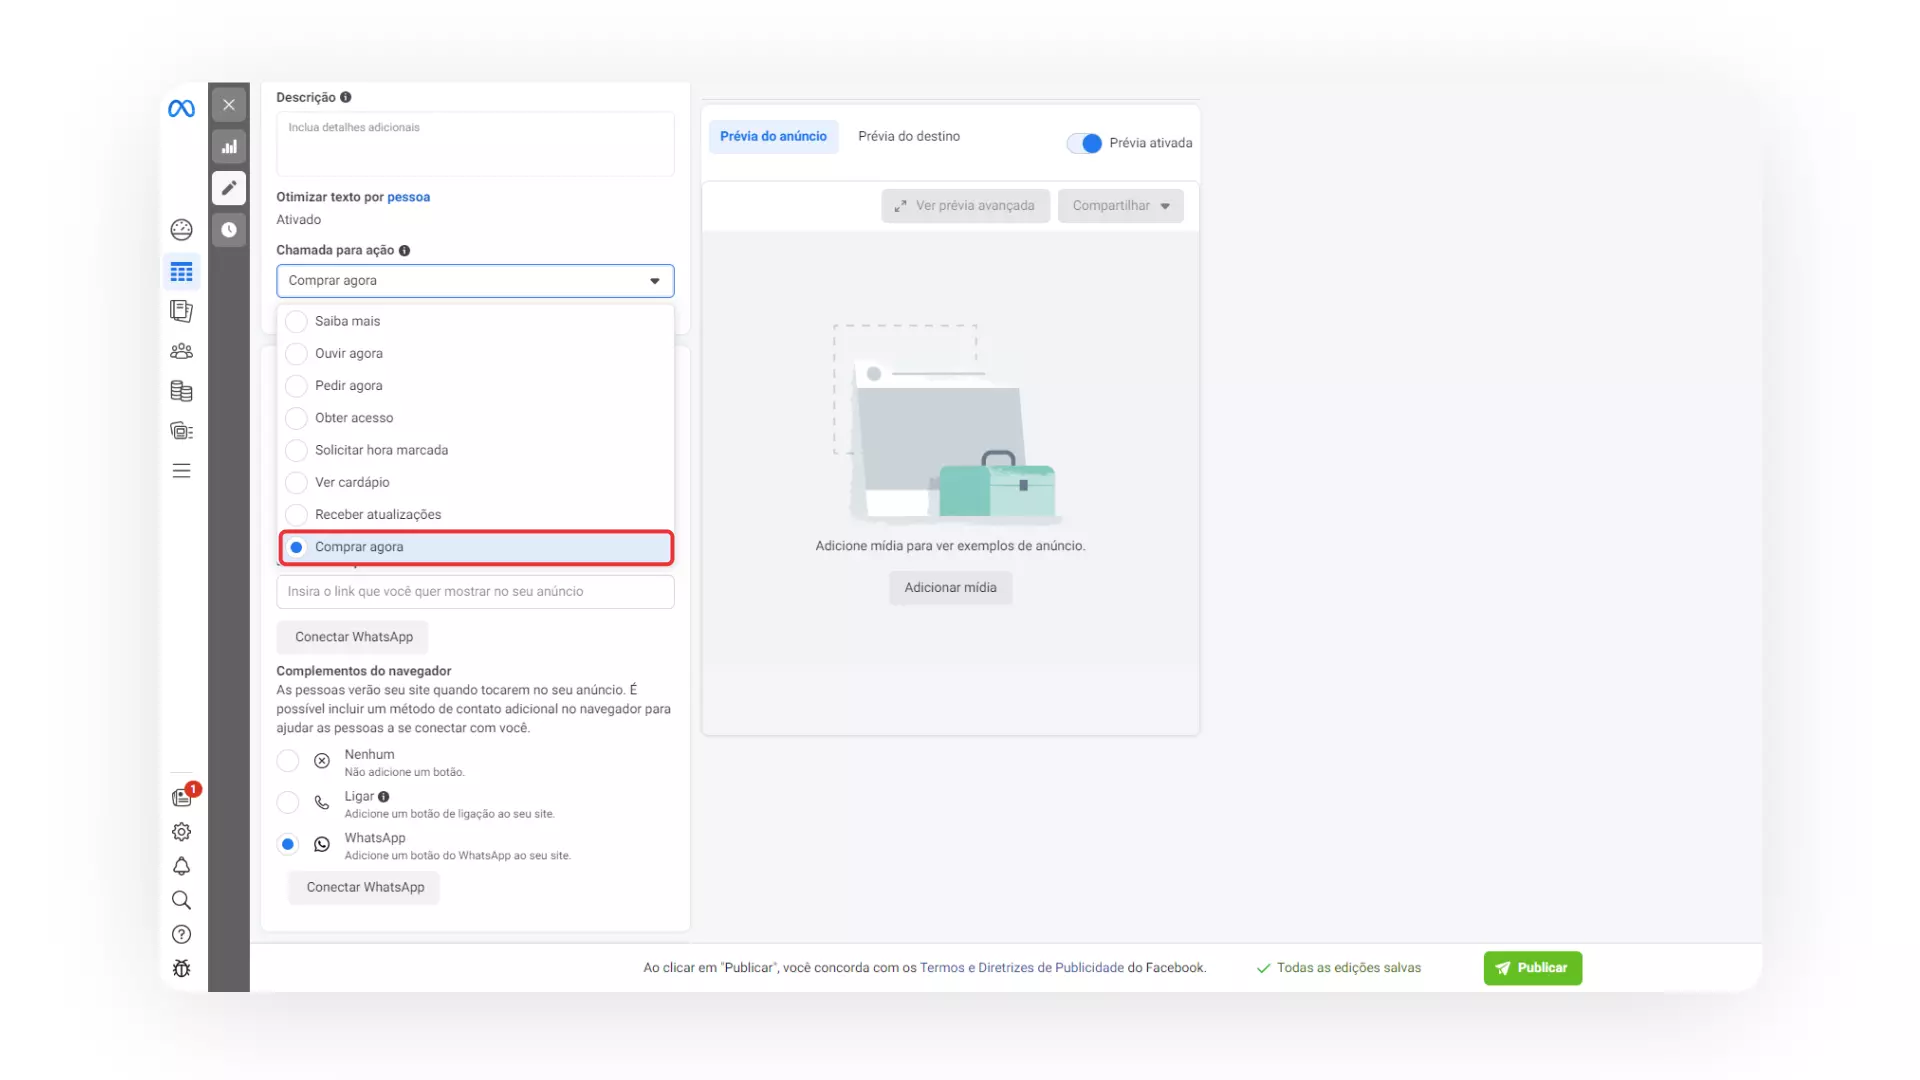Open the hamburger menu
Image resolution: width=1920 pixels, height=1080 pixels.
point(181,470)
